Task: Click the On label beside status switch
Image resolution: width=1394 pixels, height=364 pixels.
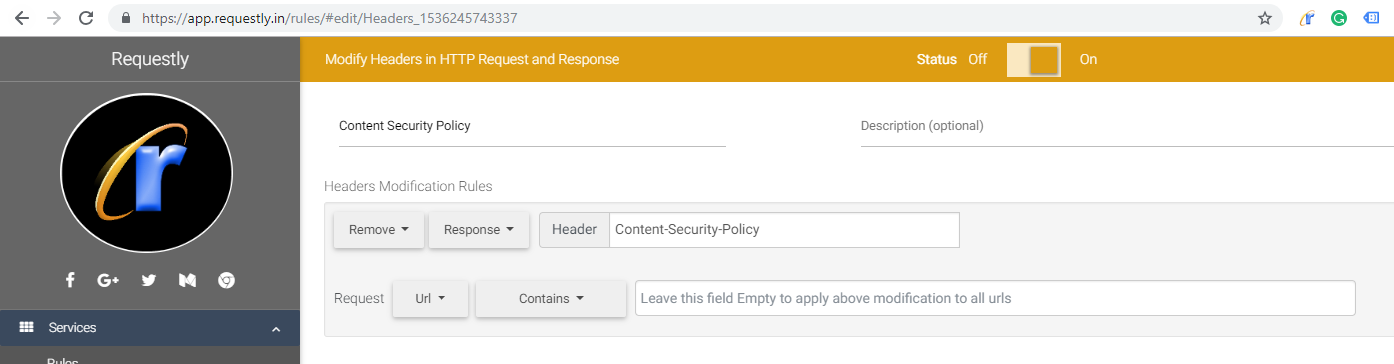Action: coord(1088,60)
